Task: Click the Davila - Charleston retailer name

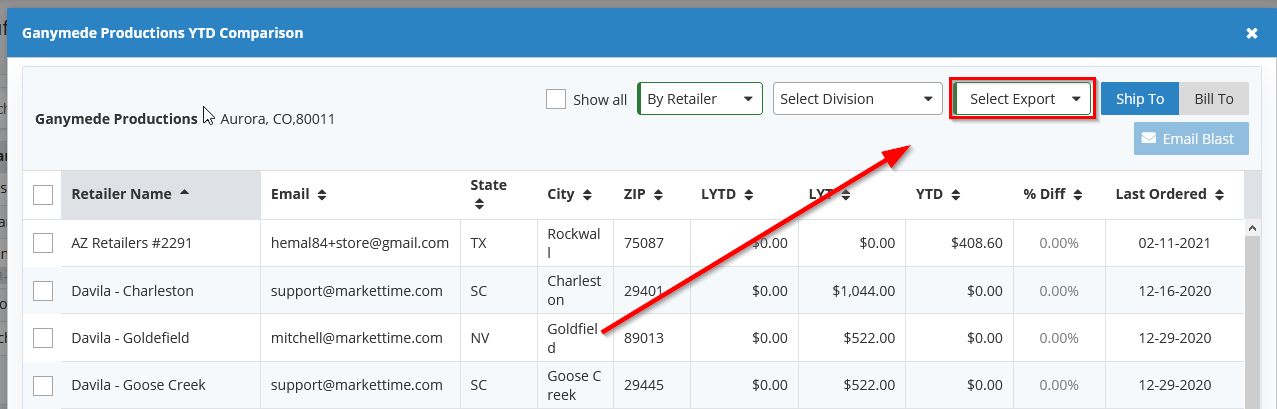Action: (x=132, y=291)
